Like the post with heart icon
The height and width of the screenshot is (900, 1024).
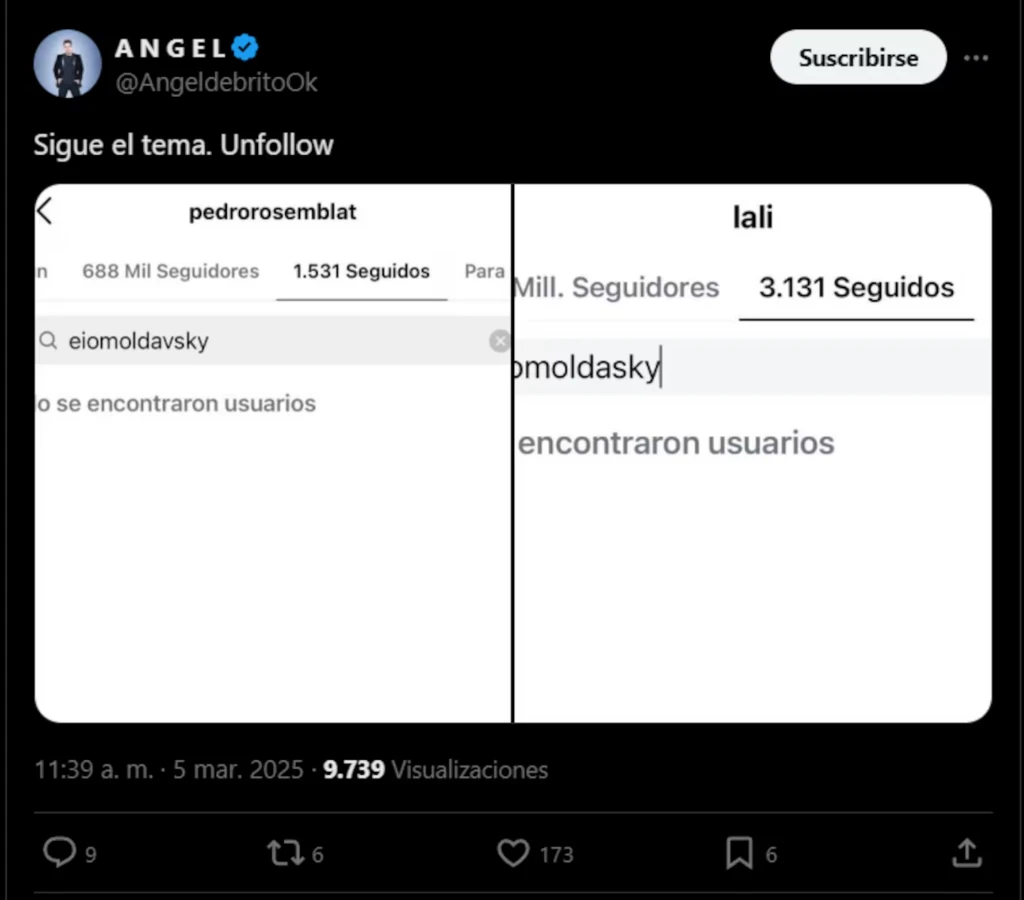(x=513, y=853)
